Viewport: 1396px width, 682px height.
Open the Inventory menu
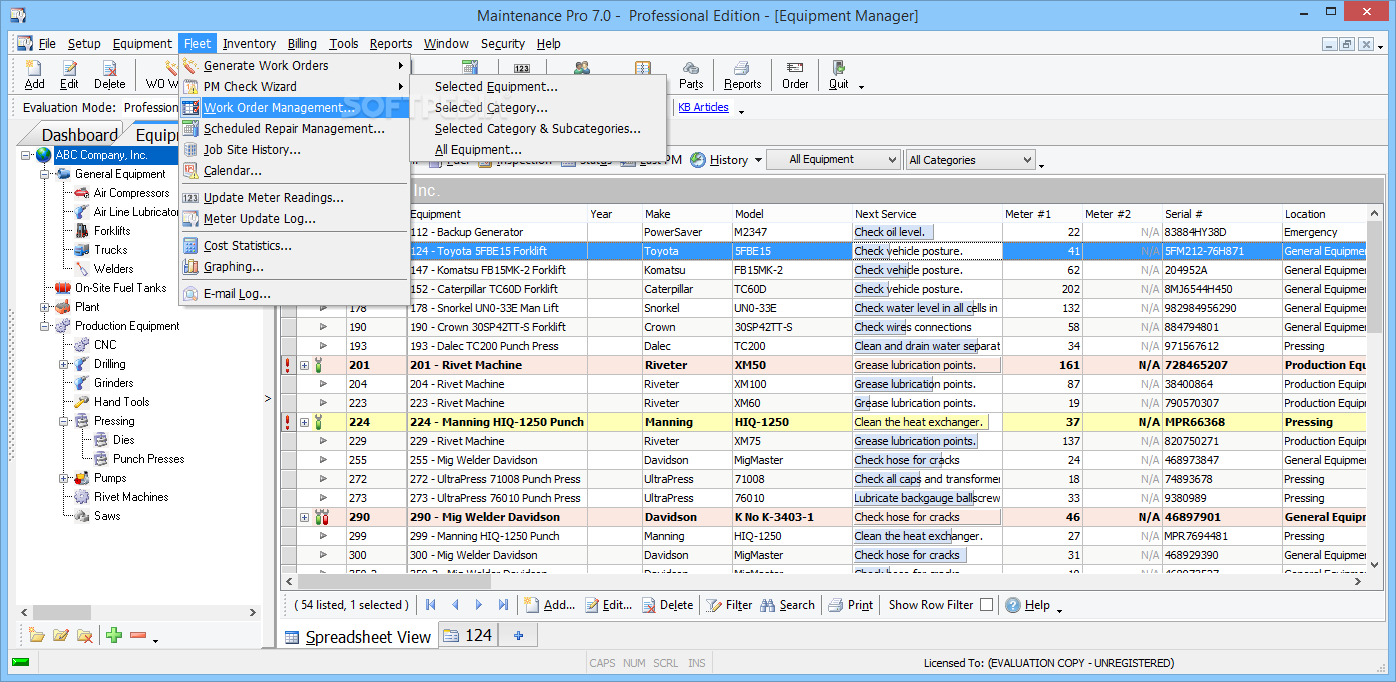pos(249,43)
